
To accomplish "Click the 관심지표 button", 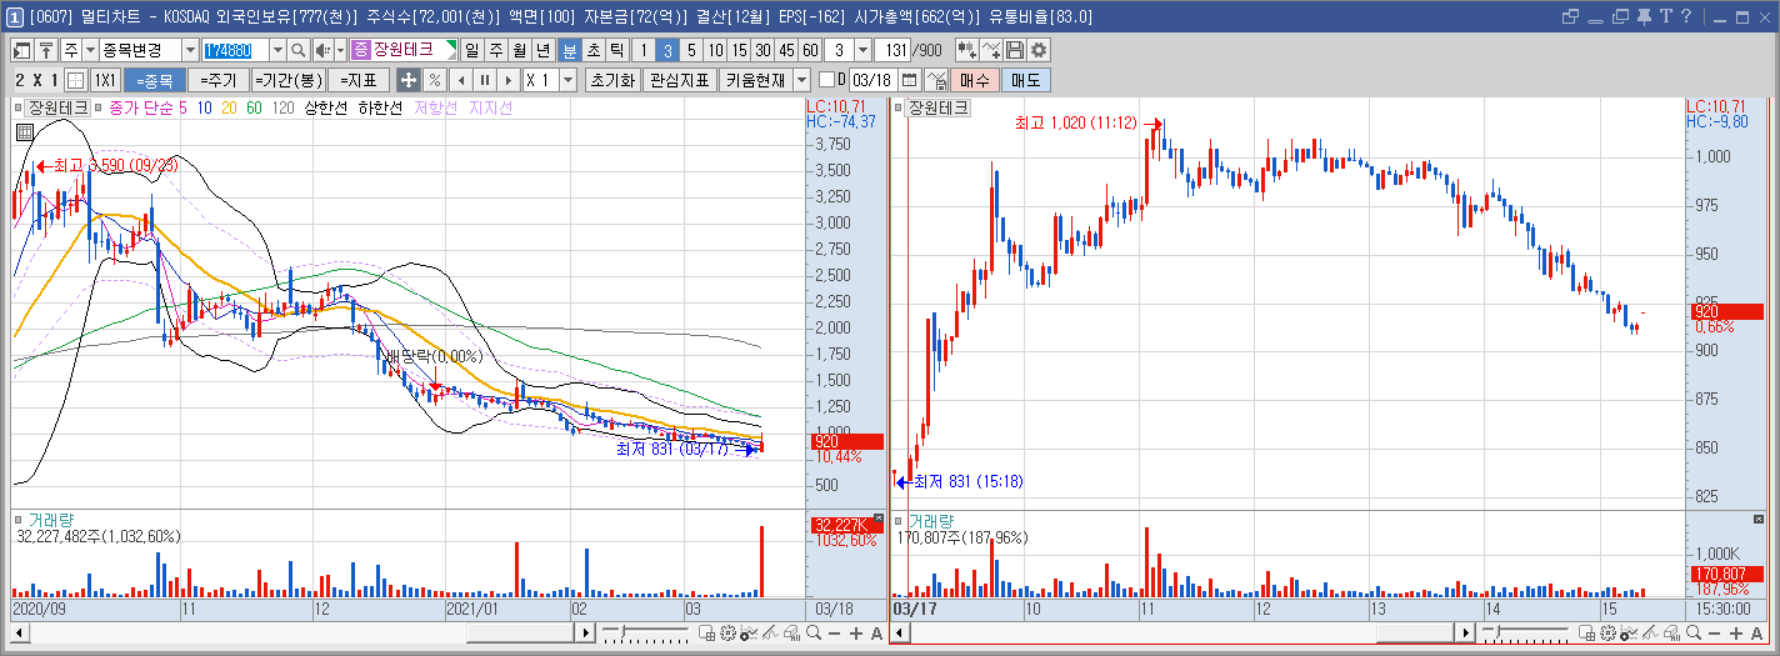I will point(679,80).
